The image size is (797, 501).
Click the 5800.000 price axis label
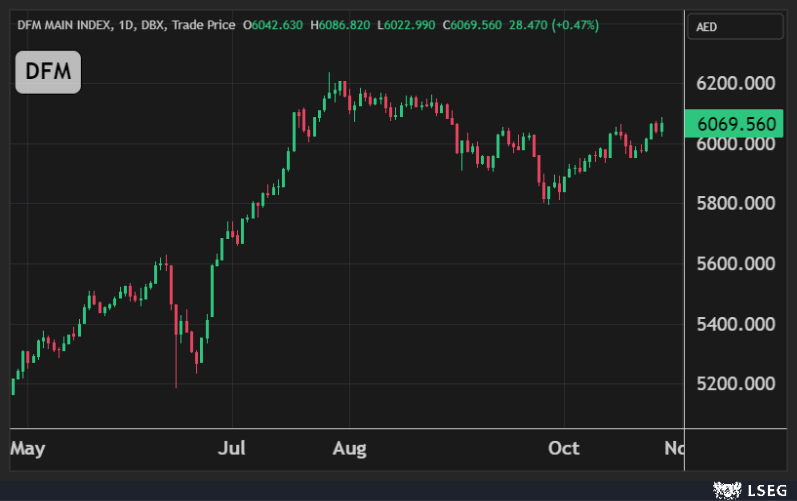click(735, 204)
